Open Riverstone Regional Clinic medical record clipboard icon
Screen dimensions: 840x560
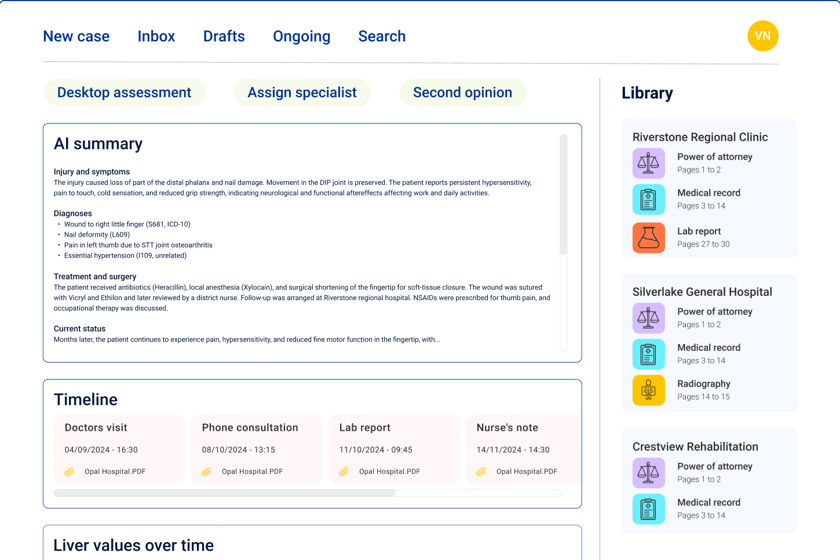pyautogui.click(x=648, y=199)
